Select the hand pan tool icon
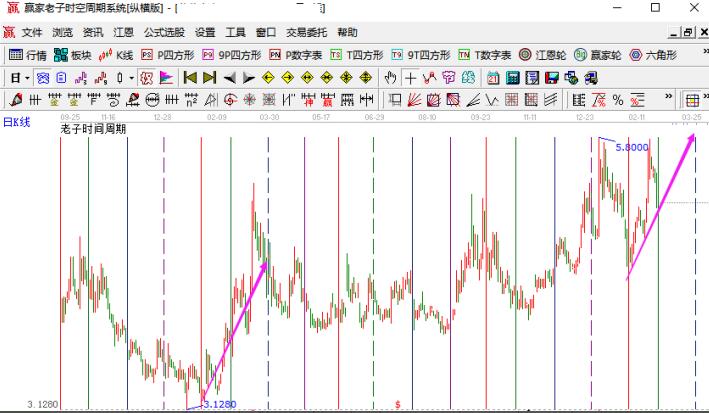The width and height of the screenshot is (709, 413). tap(390, 77)
